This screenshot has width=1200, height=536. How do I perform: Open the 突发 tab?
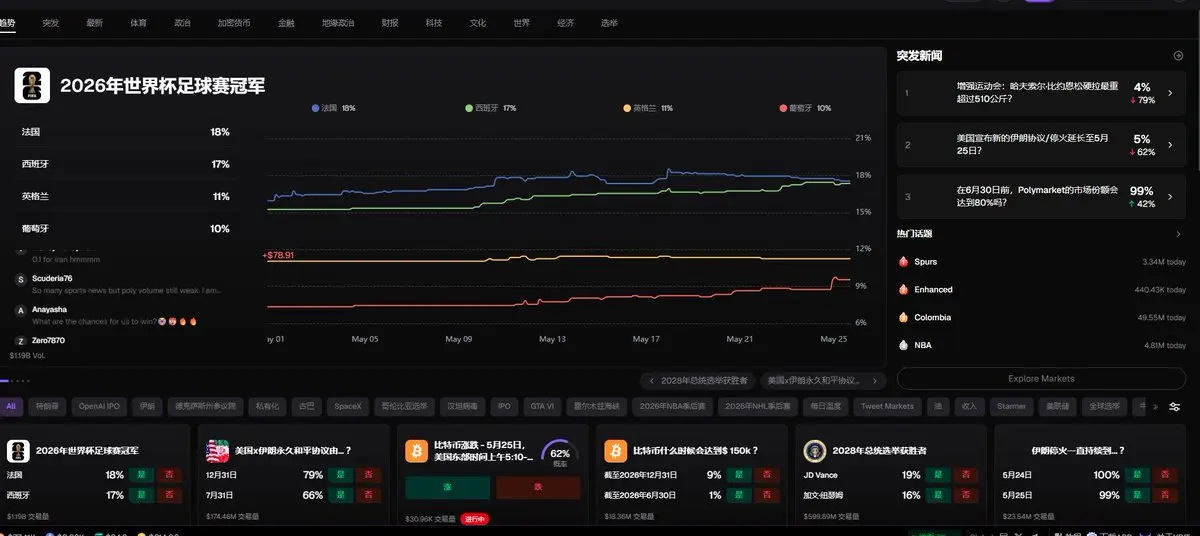click(x=50, y=22)
